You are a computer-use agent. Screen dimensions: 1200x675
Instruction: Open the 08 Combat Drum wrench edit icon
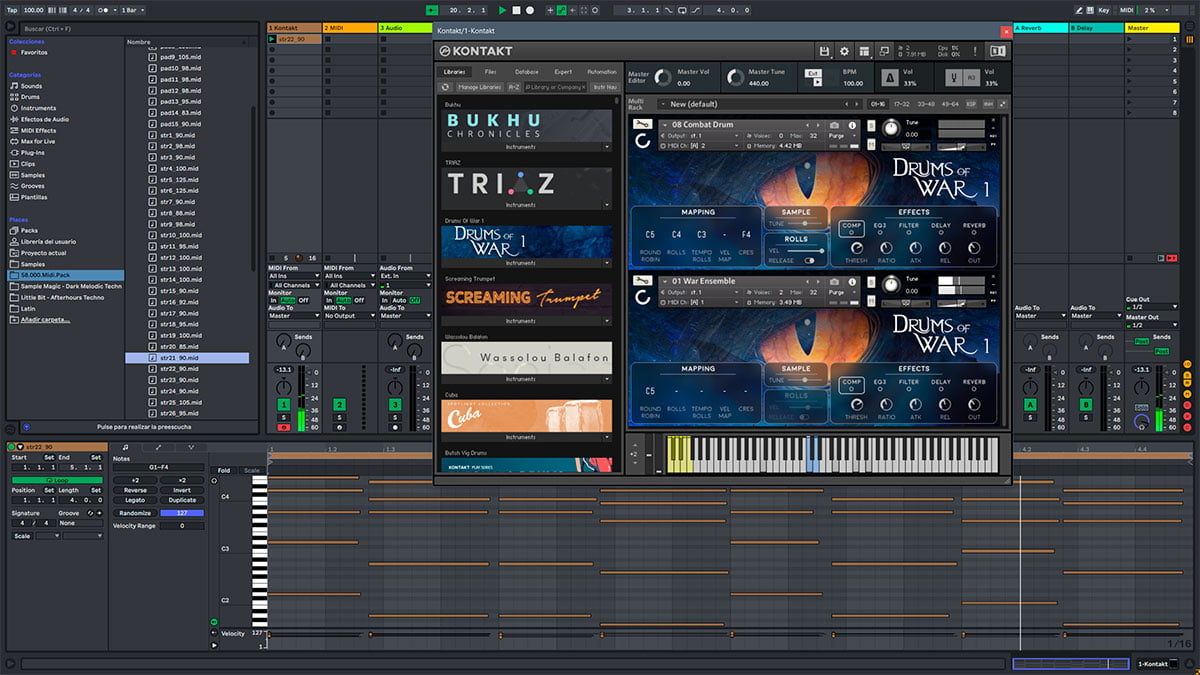pyautogui.click(x=643, y=125)
